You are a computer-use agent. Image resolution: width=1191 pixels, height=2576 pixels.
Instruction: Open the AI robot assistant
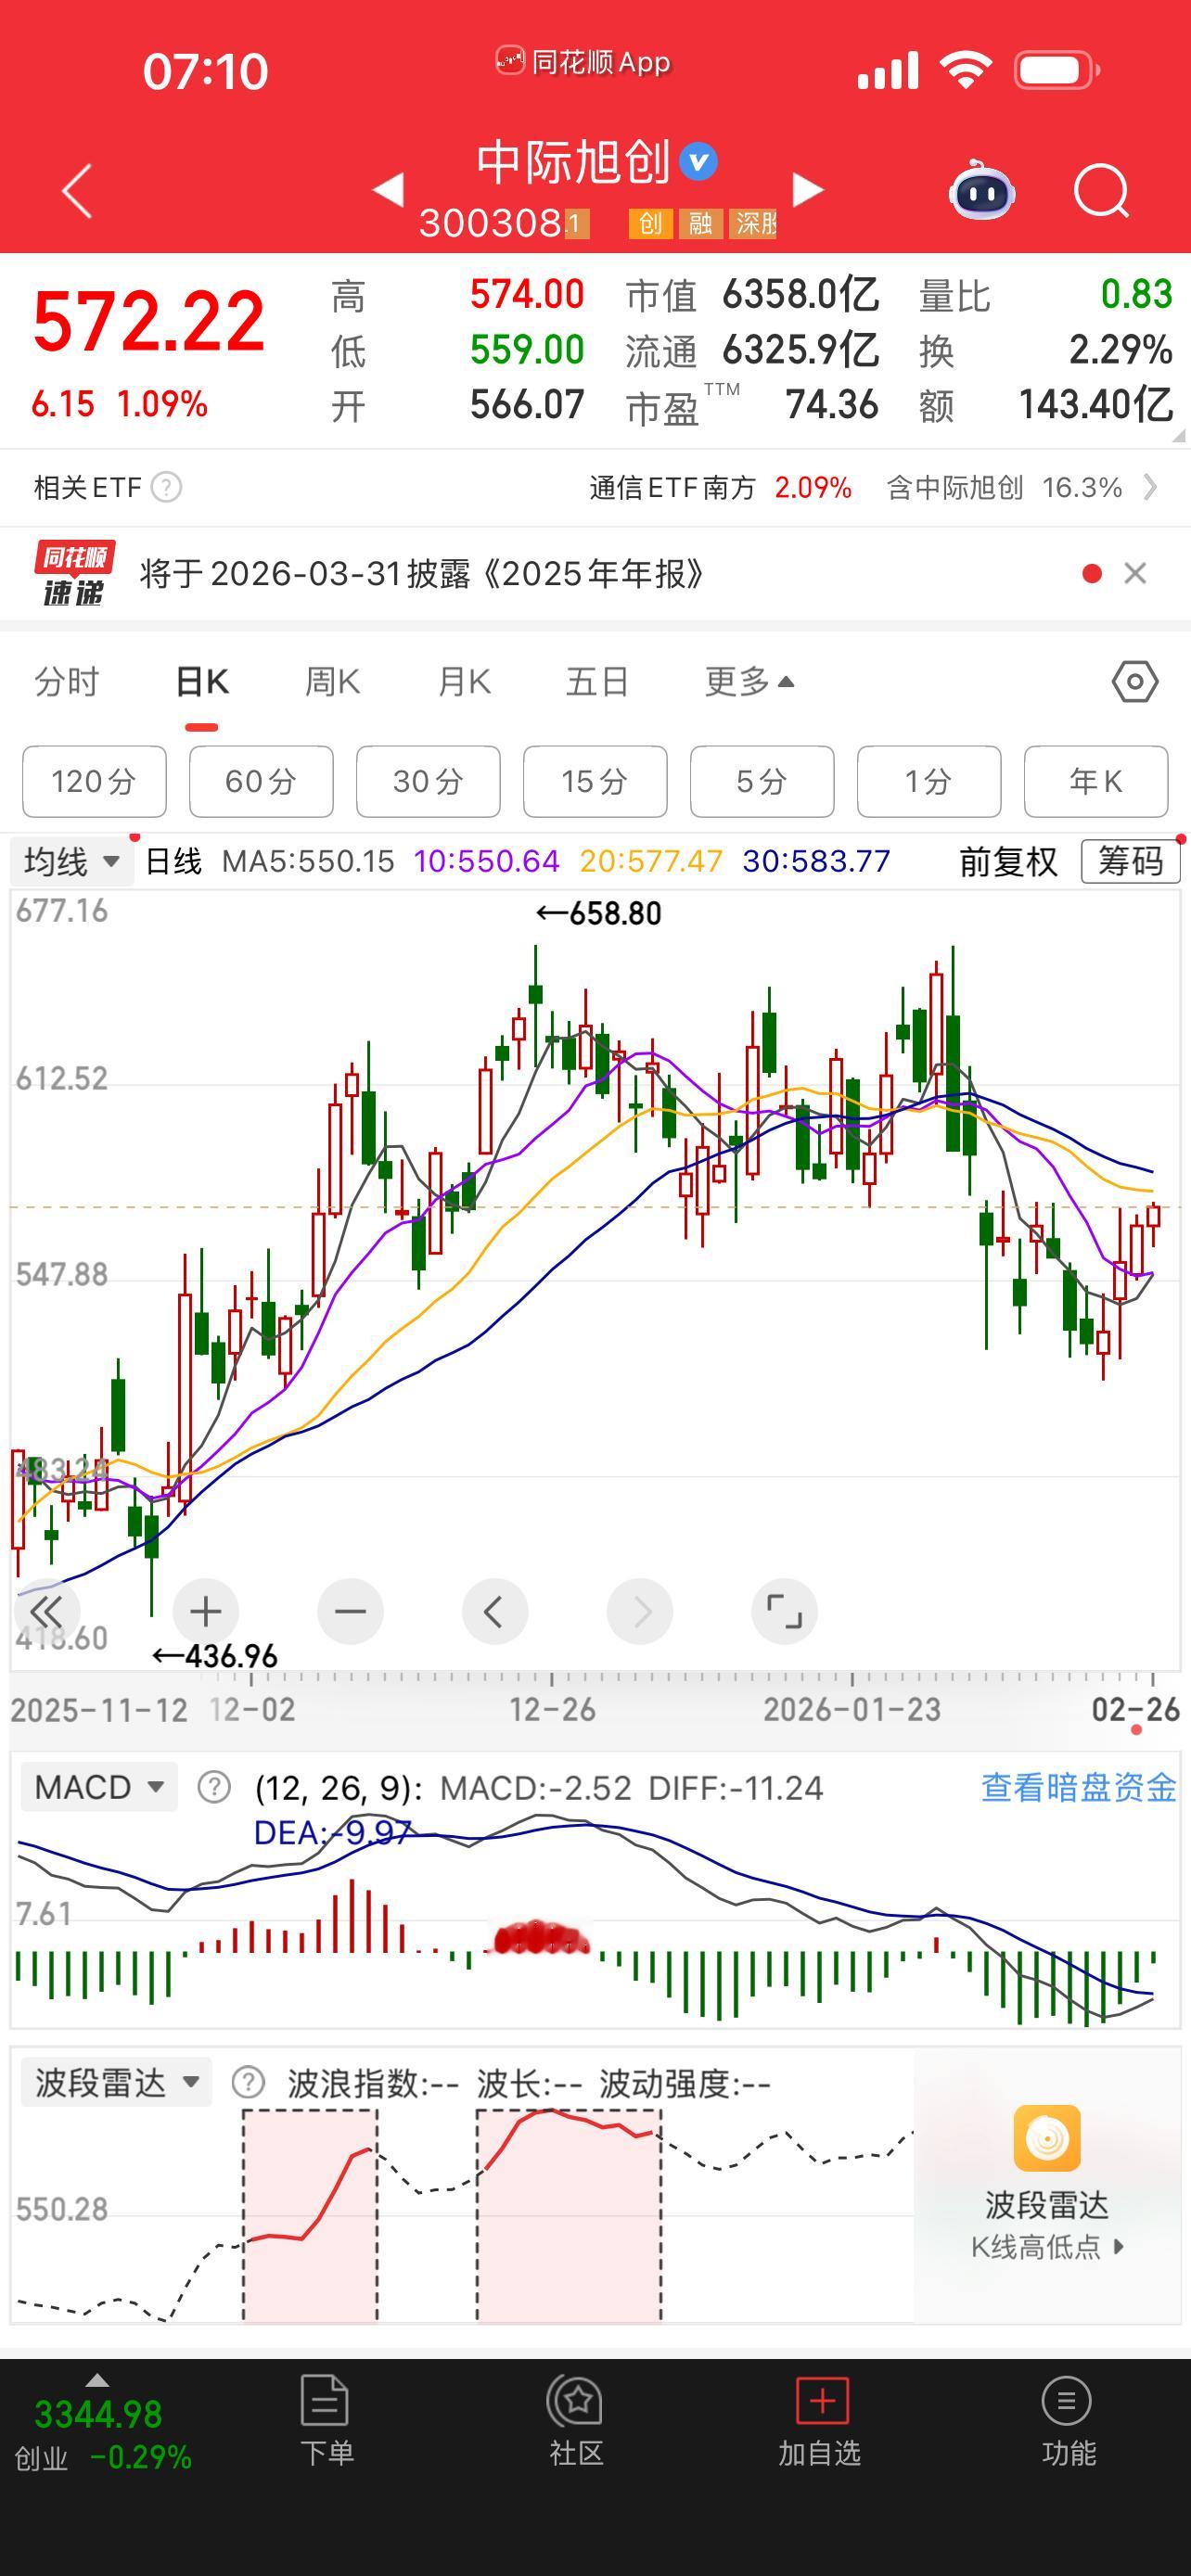point(981,189)
